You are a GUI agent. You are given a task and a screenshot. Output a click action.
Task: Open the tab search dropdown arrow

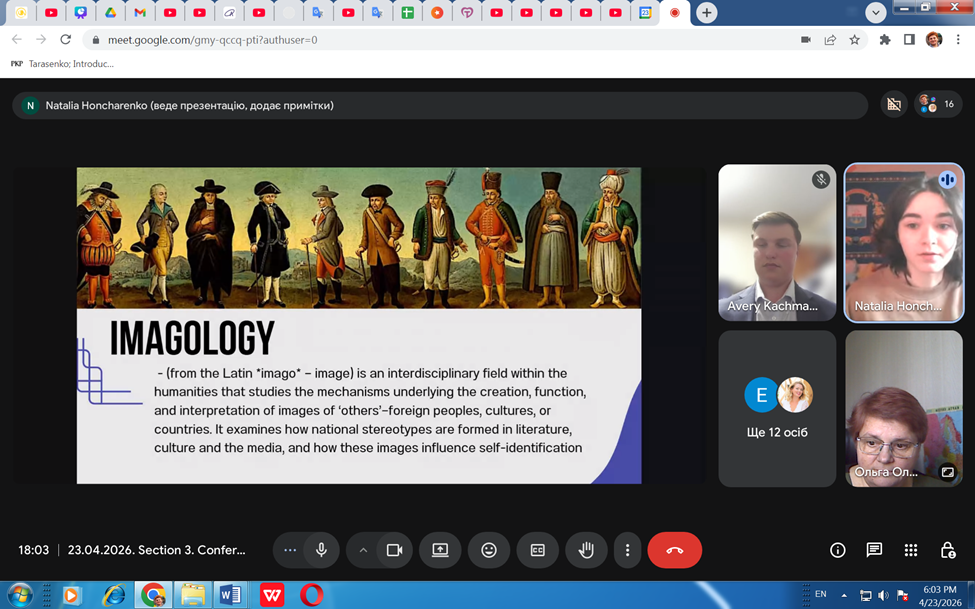pyautogui.click(x=876, y=12)
